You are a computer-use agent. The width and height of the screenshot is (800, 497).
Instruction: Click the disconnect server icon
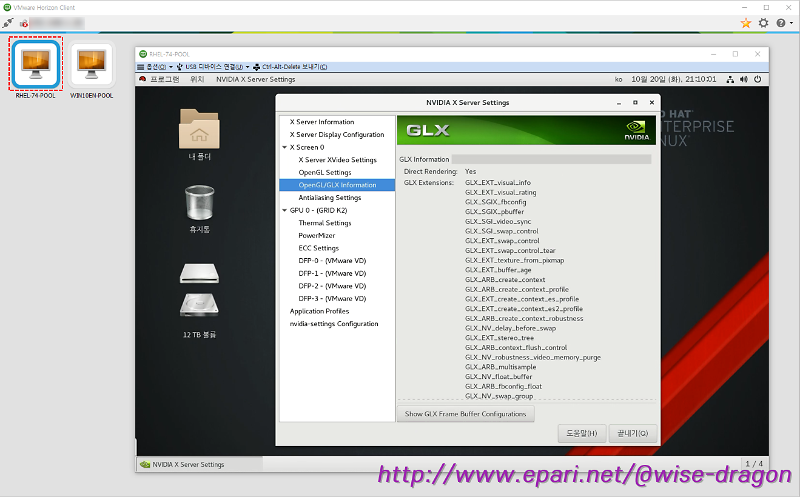23,23
